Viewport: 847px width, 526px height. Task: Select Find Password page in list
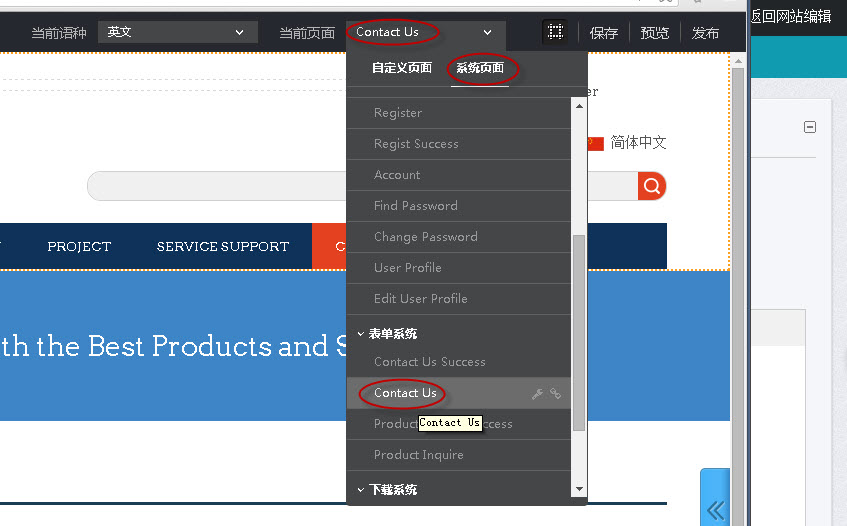pos(415,206)
